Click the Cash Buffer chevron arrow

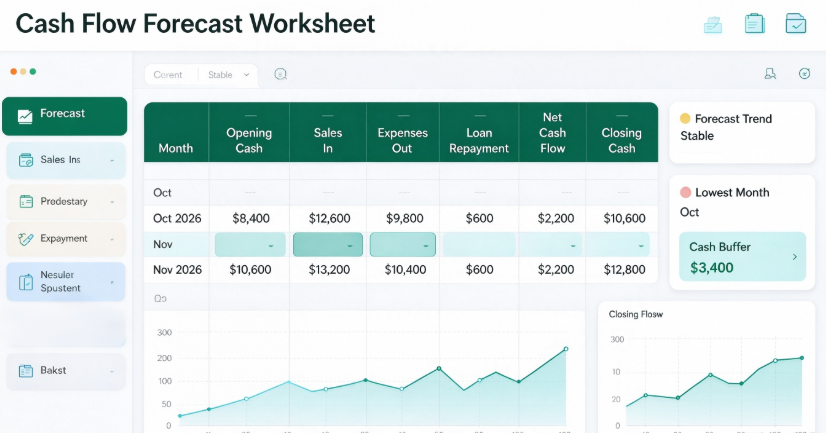(795, 257)
